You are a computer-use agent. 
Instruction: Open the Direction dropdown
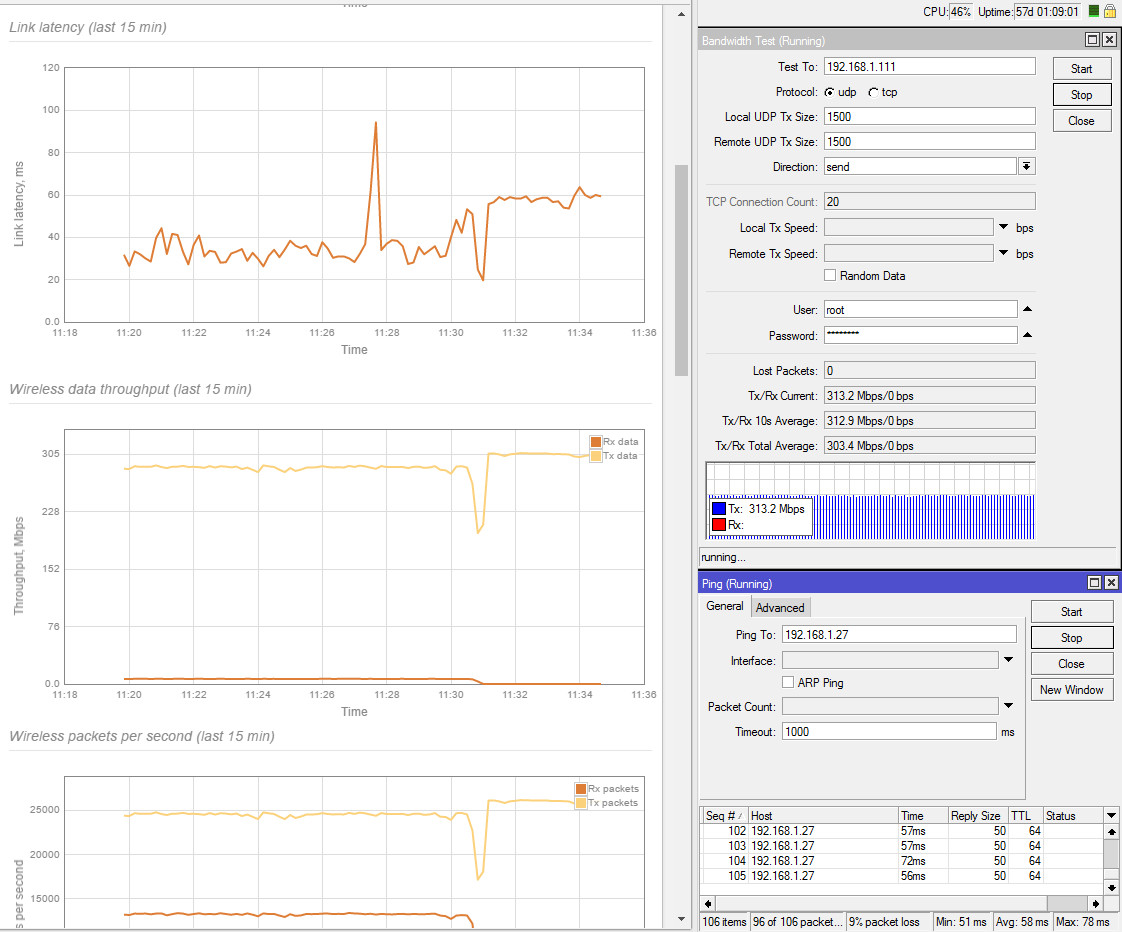pyautogui.click(x=1026, y=166)
